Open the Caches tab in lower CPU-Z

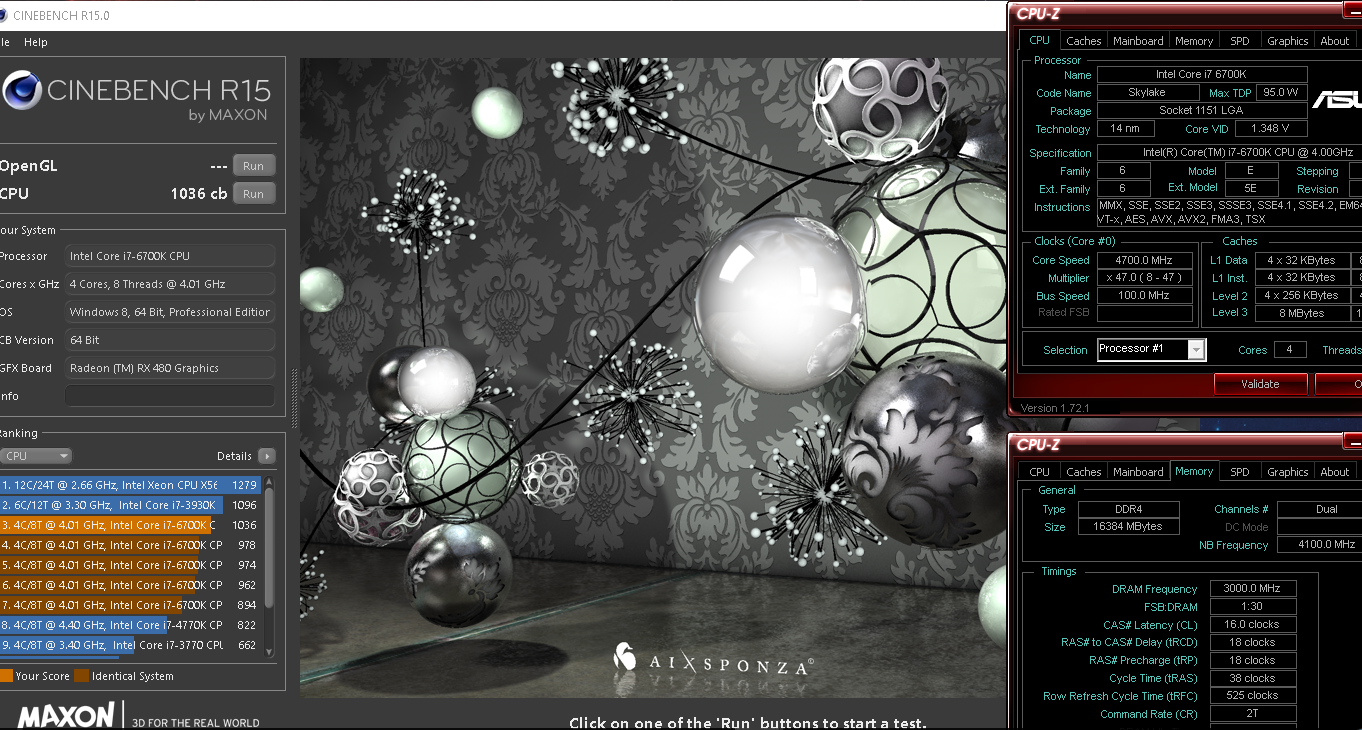(x=1083, y=472)
